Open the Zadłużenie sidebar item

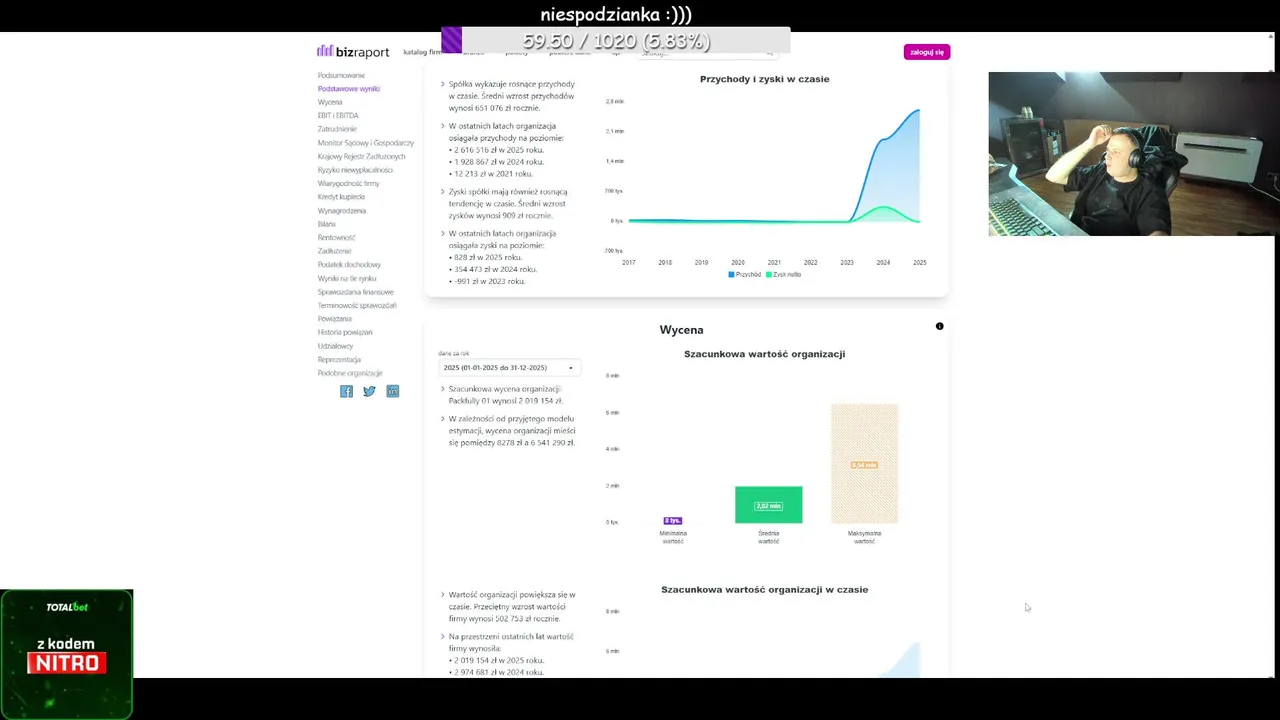click(335, 251)
